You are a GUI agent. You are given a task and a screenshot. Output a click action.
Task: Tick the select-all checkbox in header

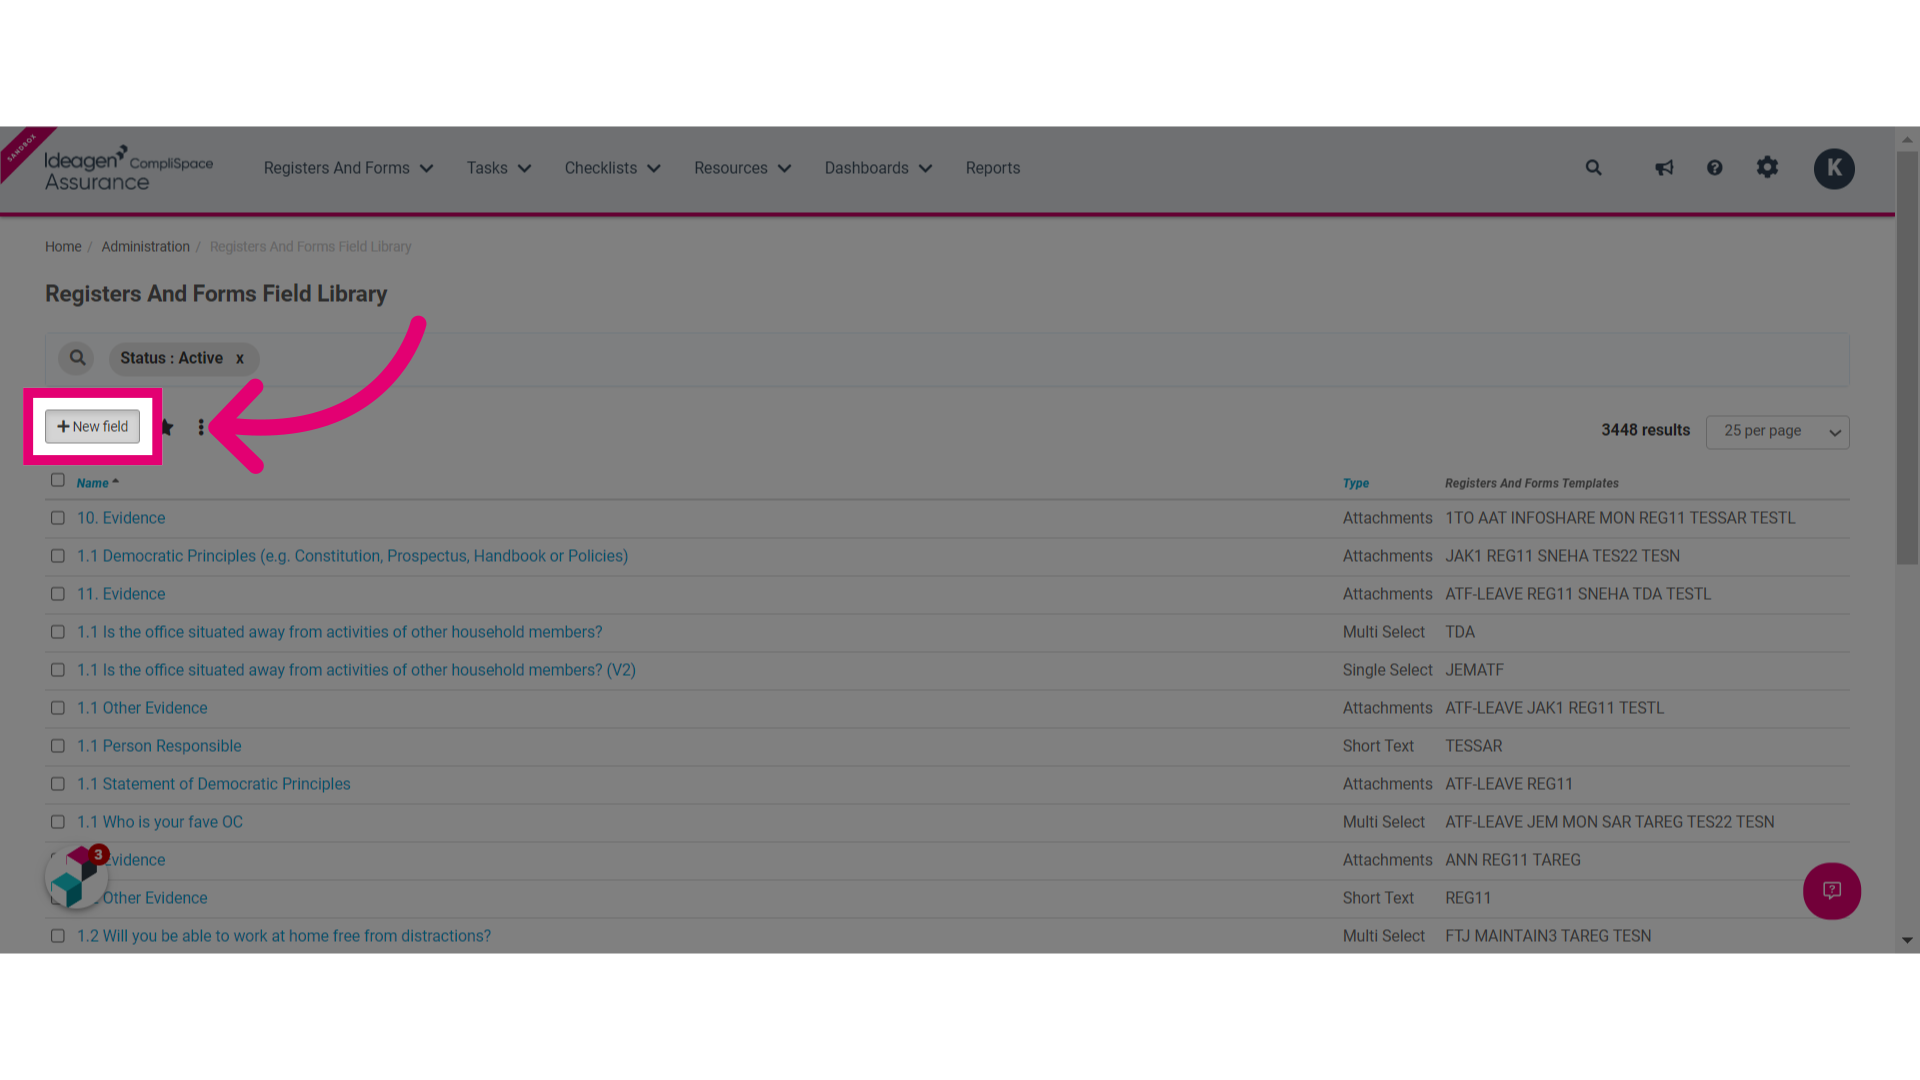[58, 480]
